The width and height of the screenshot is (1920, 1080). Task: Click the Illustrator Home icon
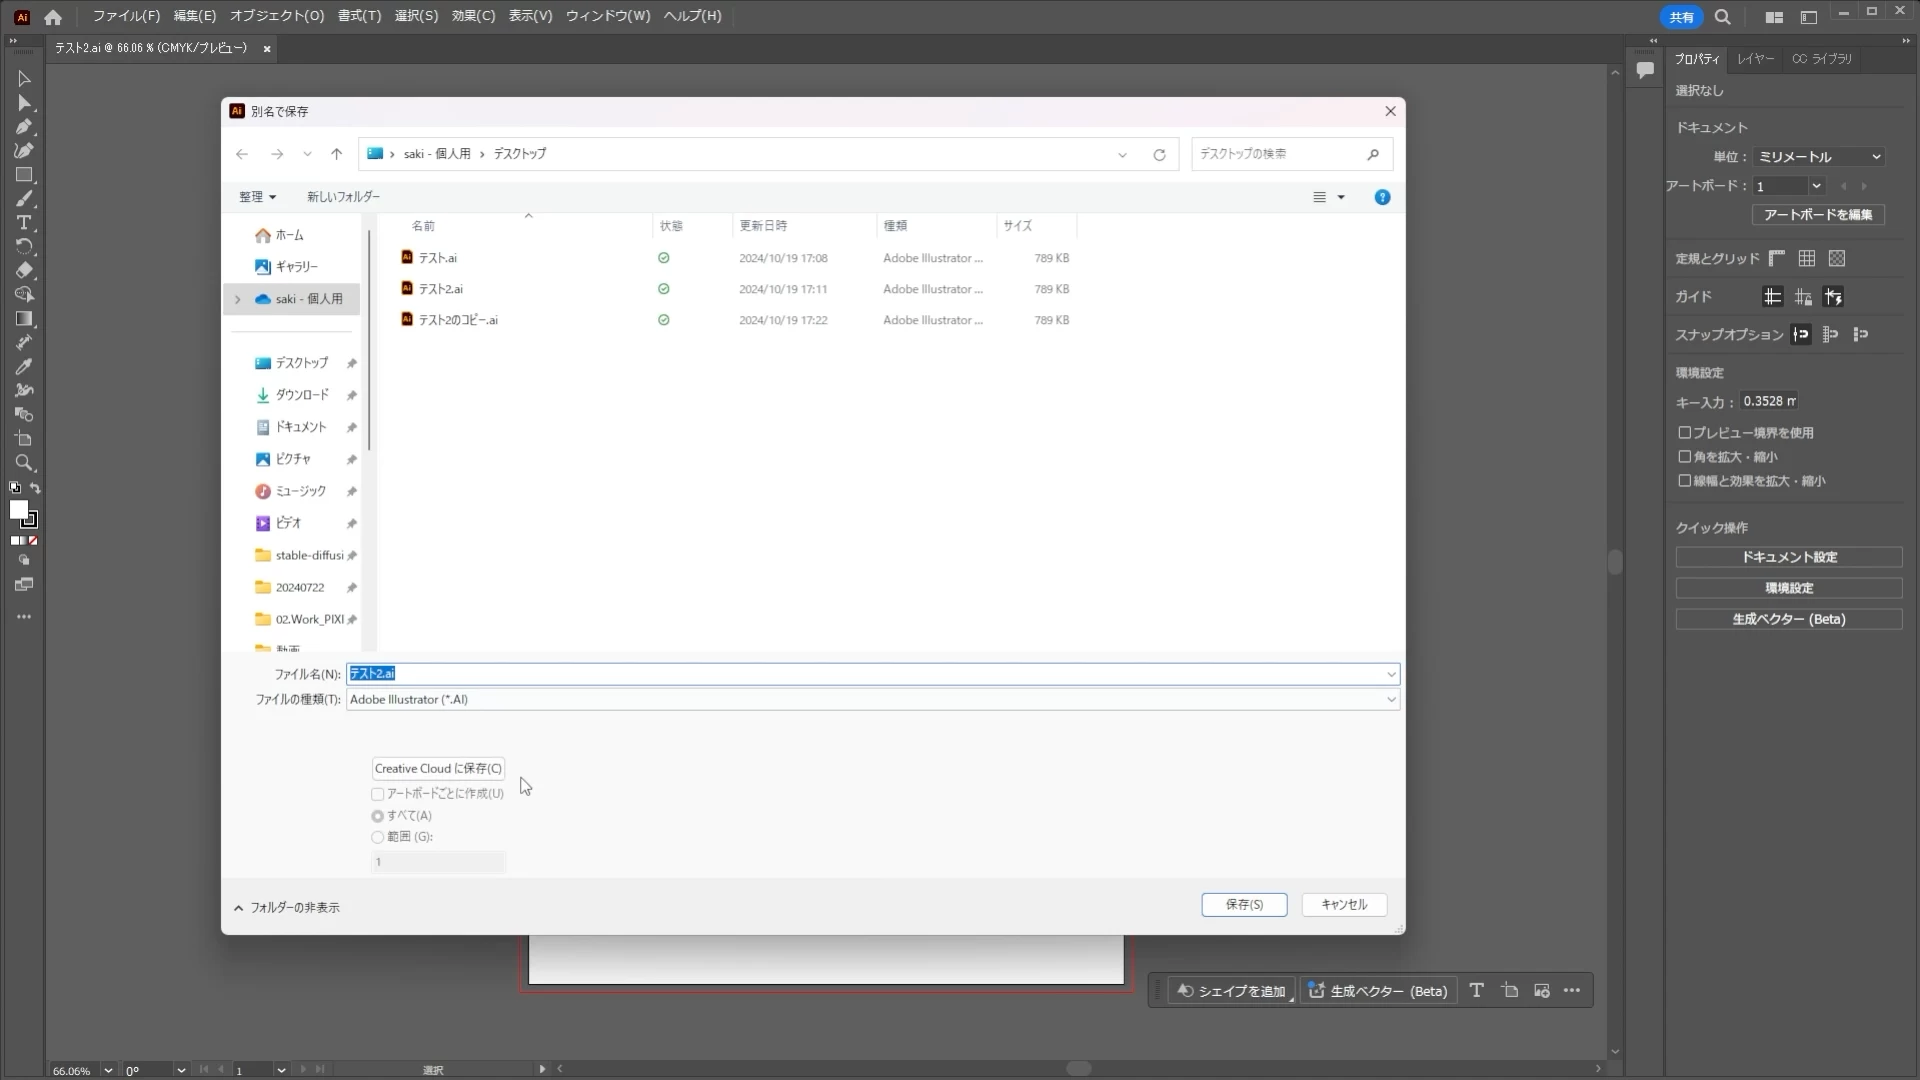coord(53,17)
